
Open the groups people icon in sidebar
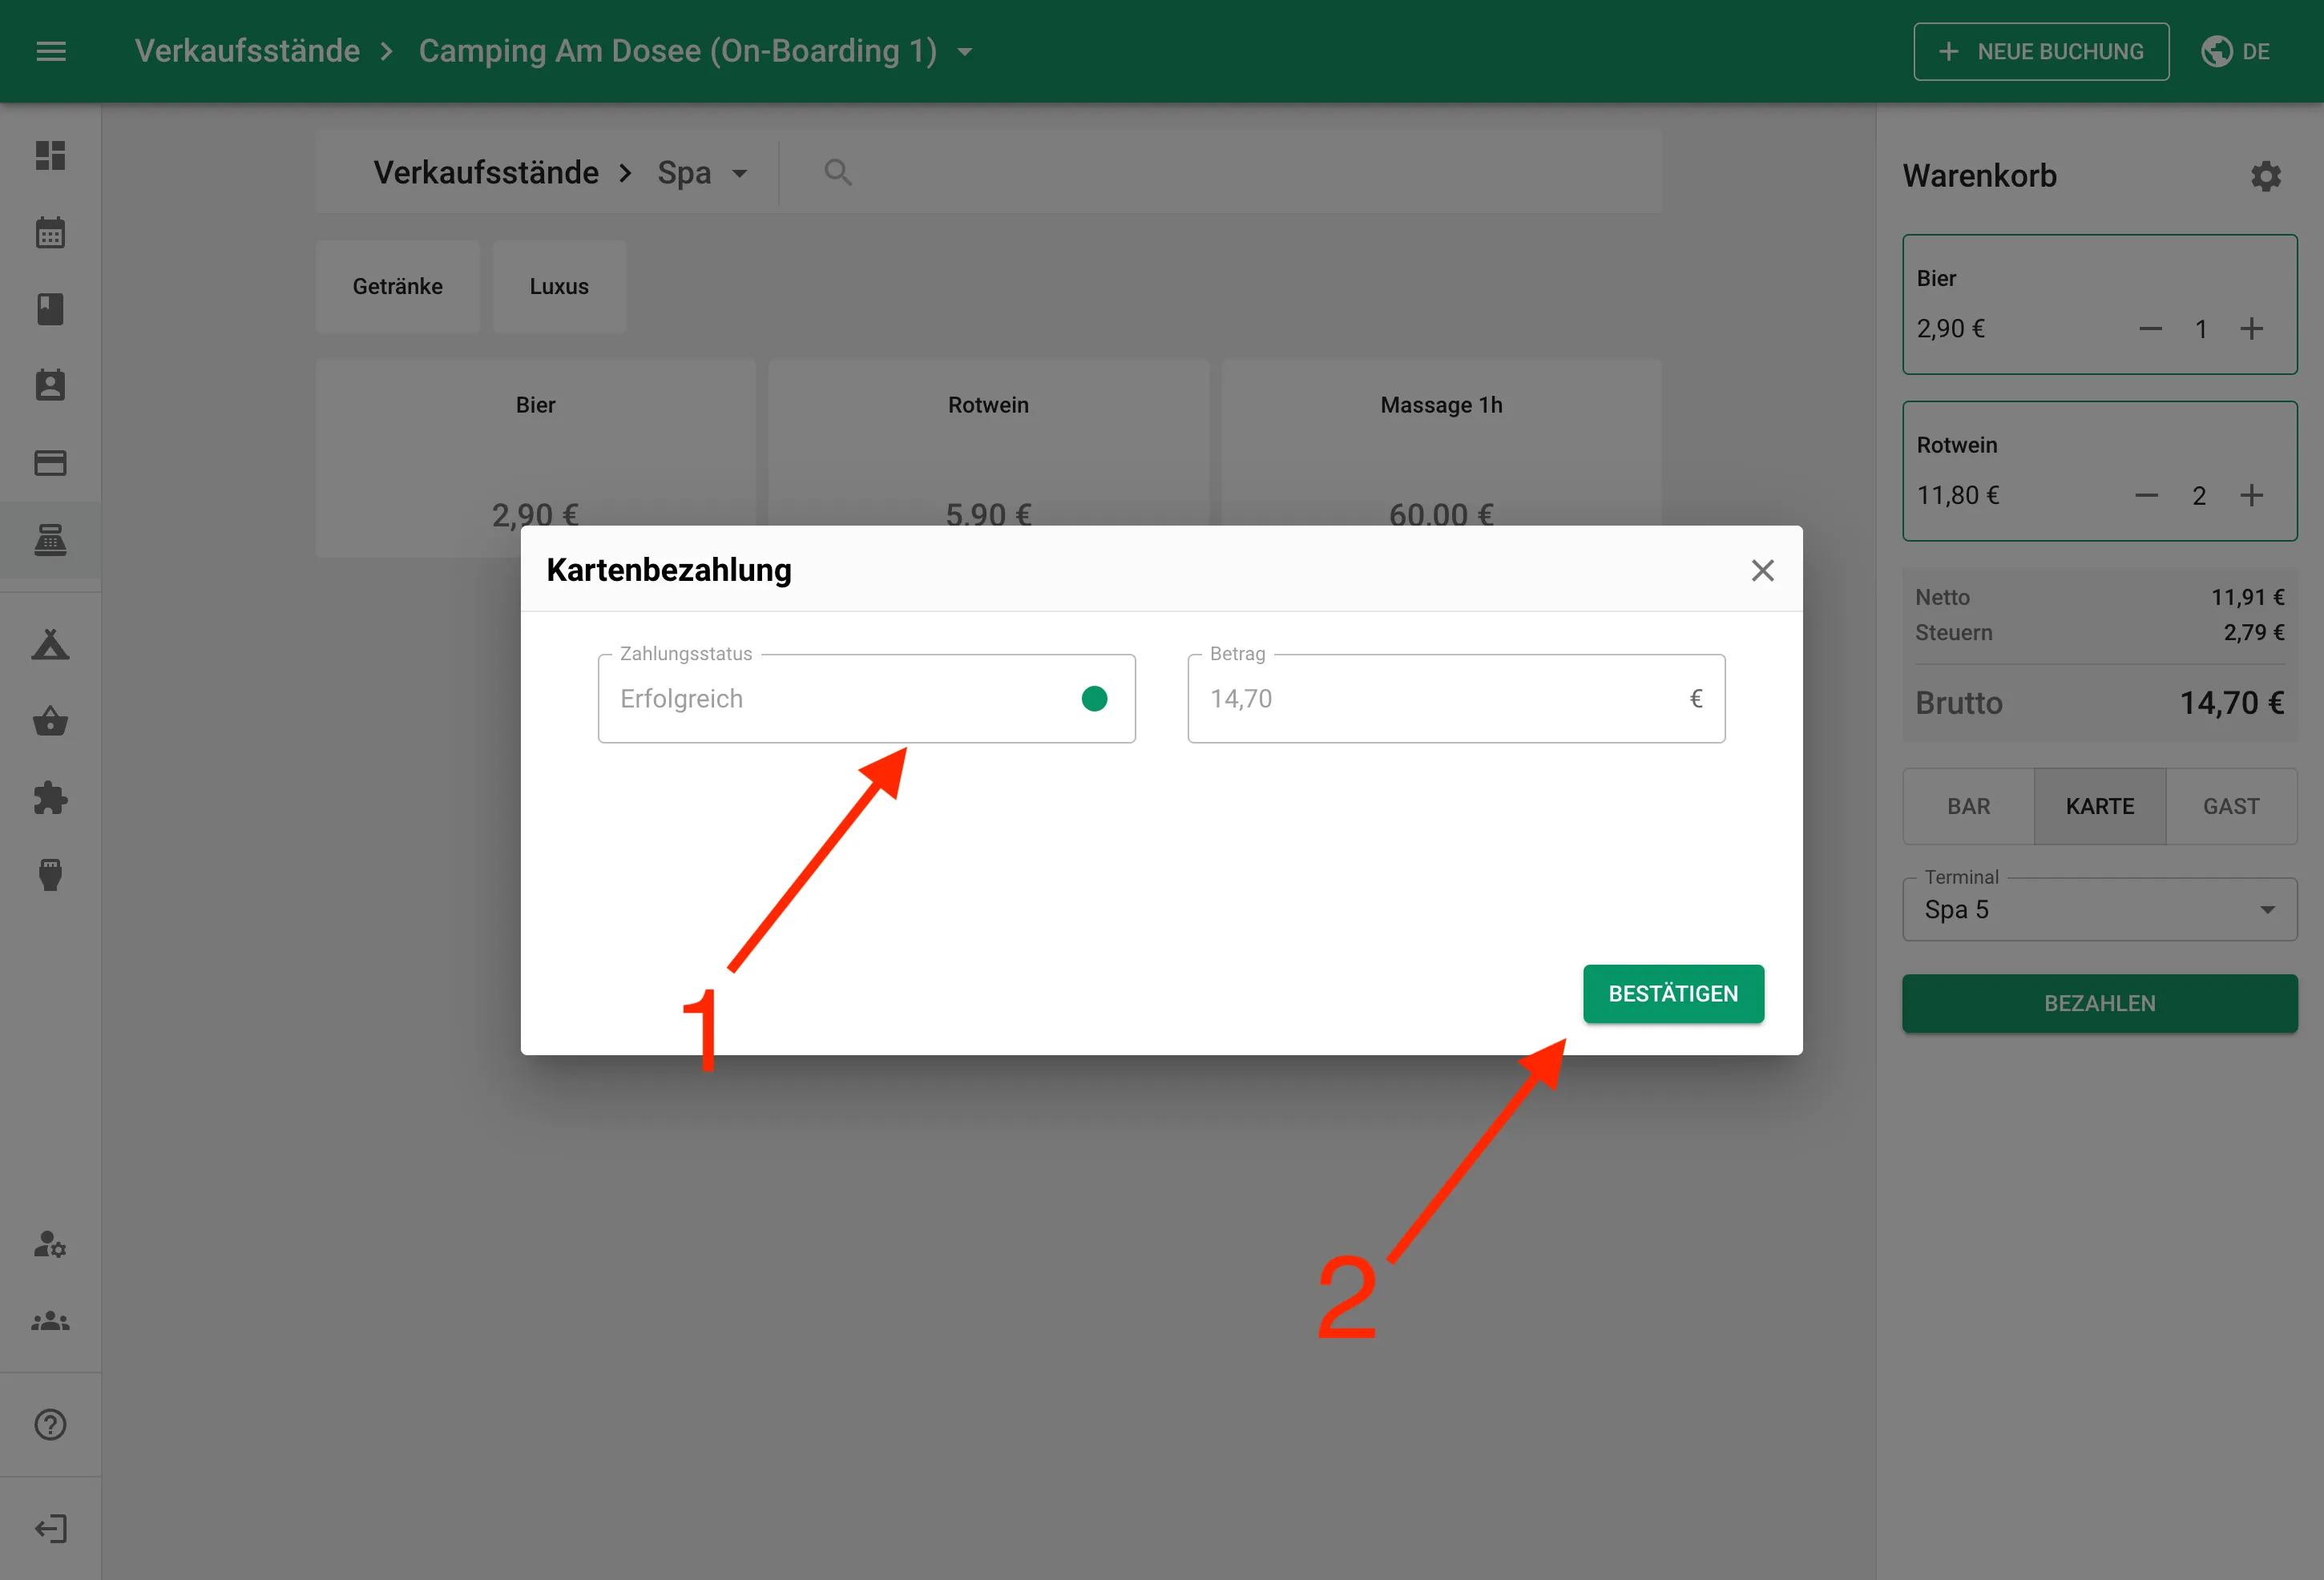pyautogui.click(x=50, y=1321)
